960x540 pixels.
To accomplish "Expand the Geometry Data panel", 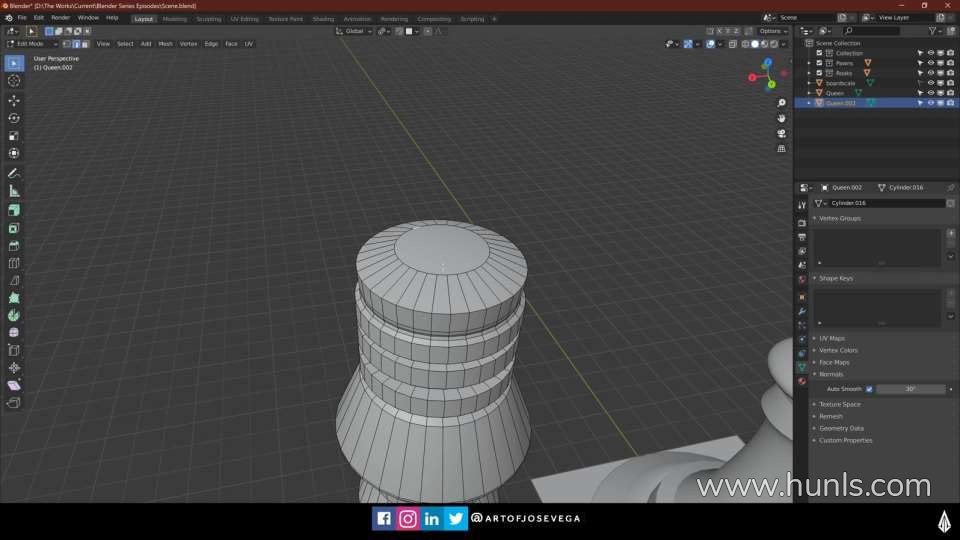I will (x=841, y=429).
